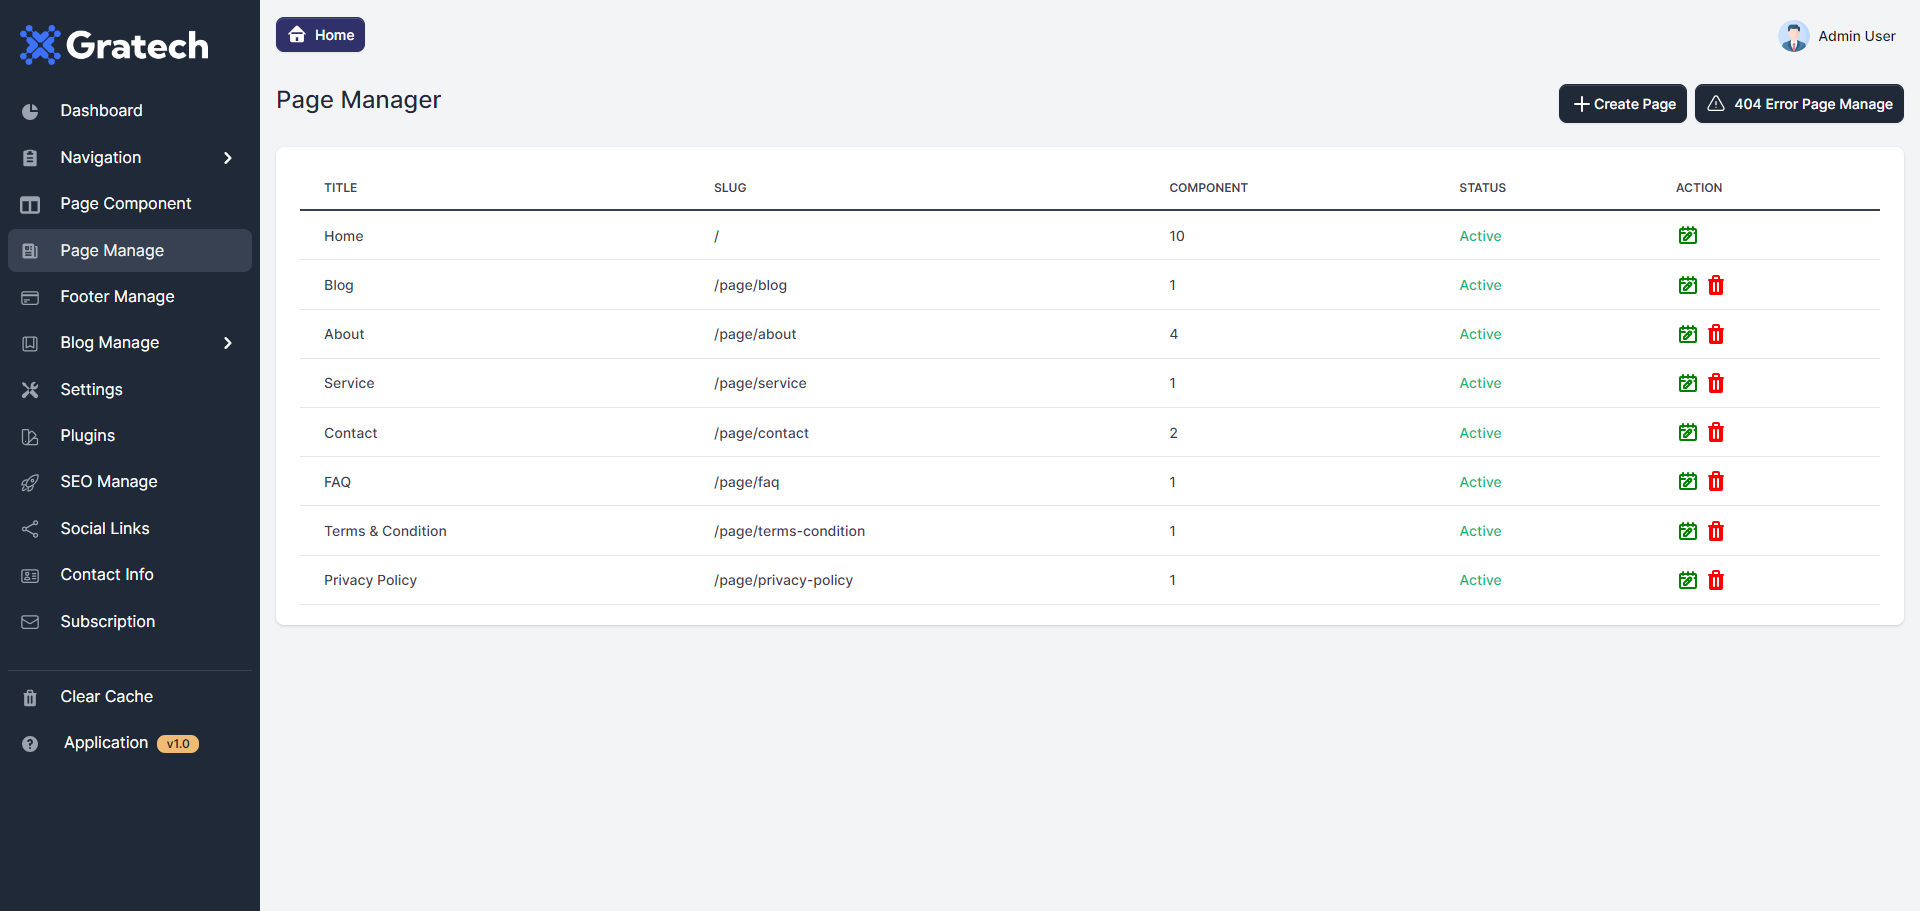Select Clear Cache in the sidebar
The height and width of the screenshot is (911, 1920).
pos(106,697)
